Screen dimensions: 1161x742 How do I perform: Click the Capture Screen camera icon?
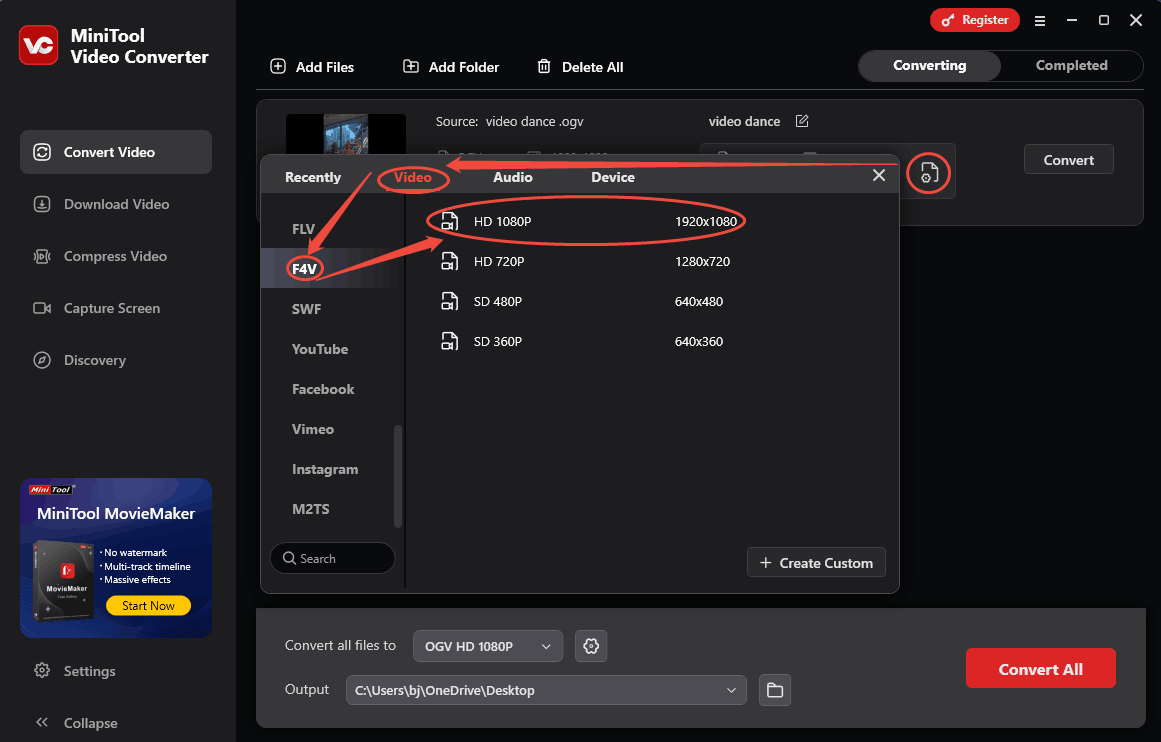tap(42, 308)
